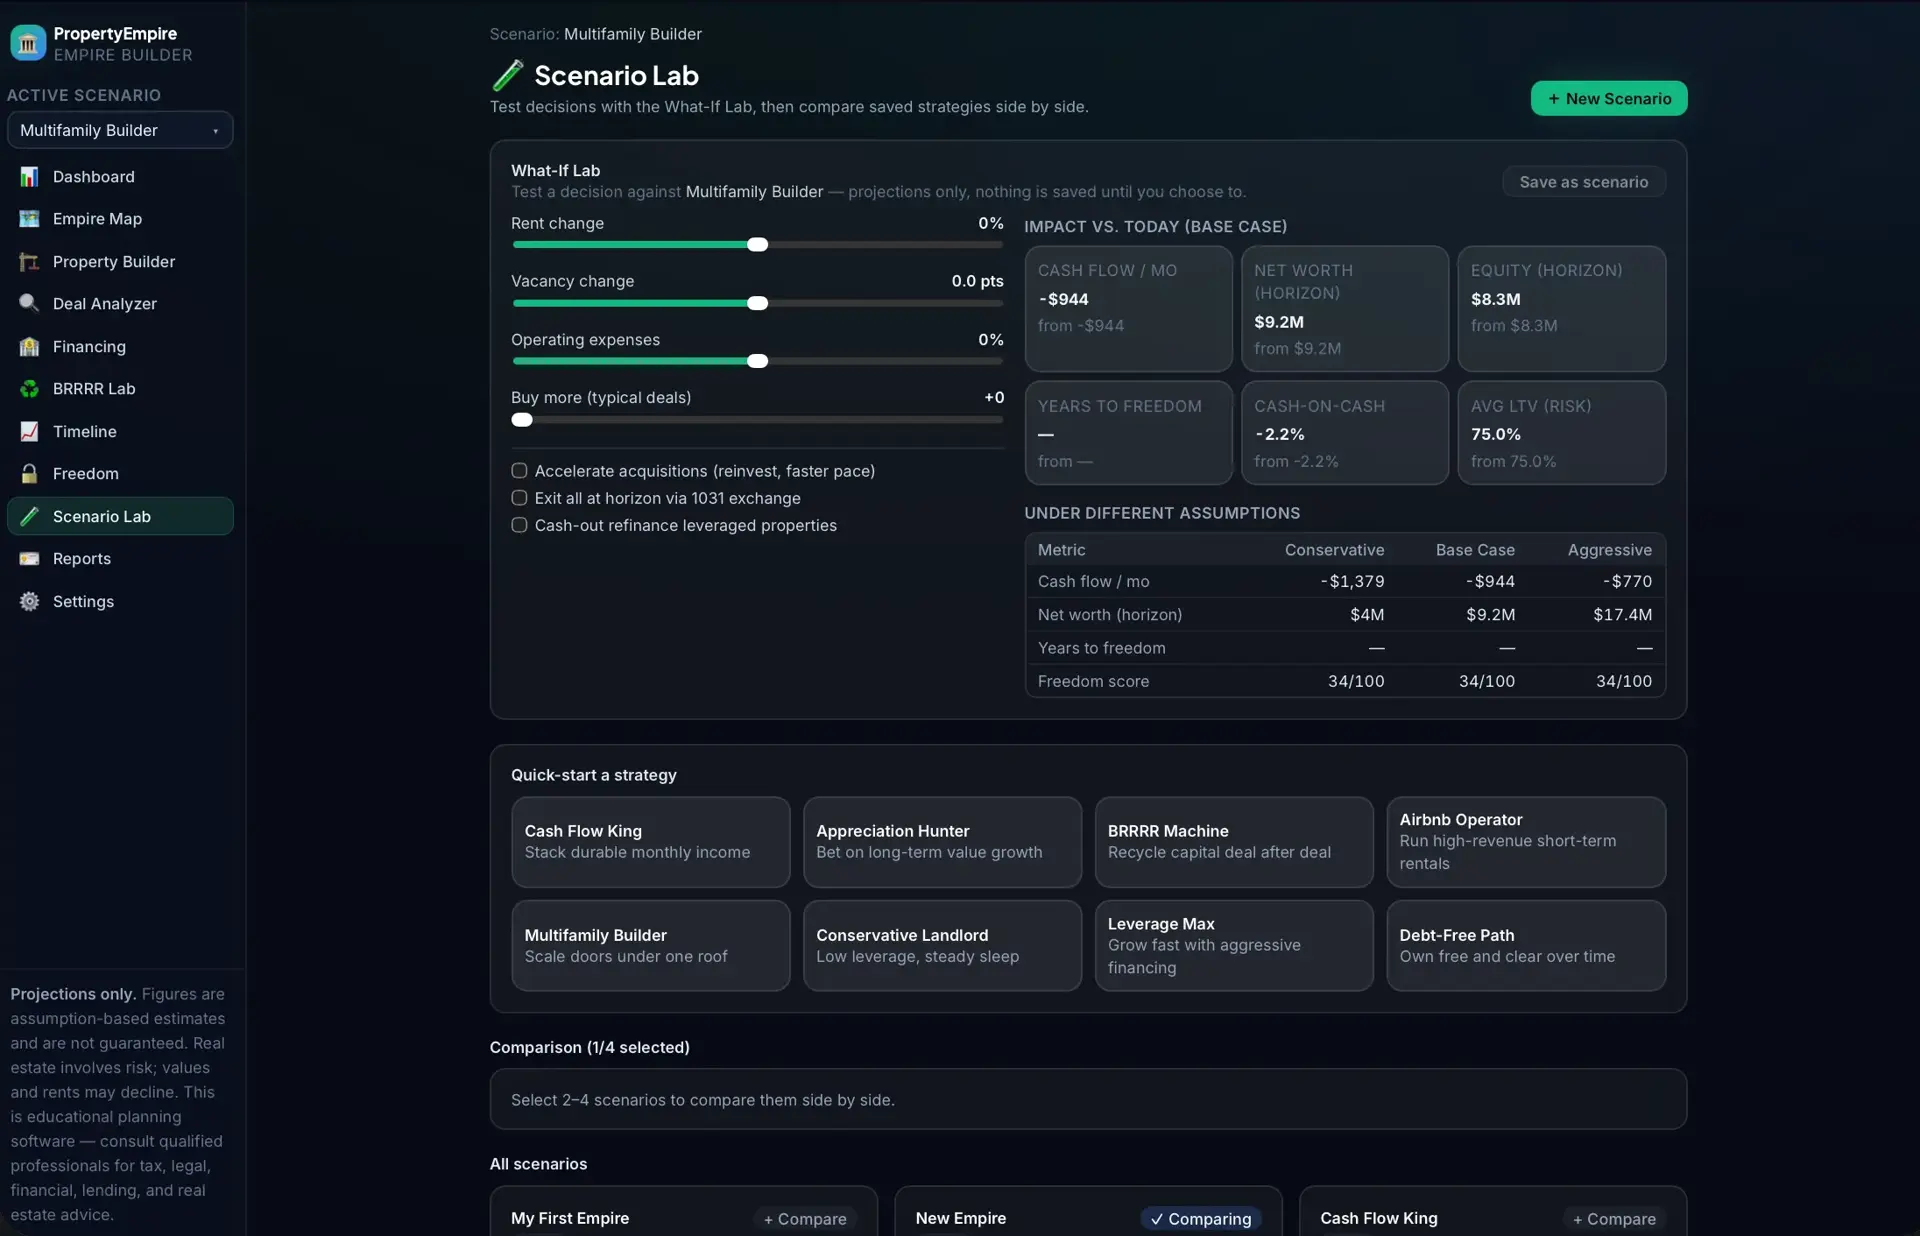
Task: Select the Freedom lock icon
Action: click(29, 474)
